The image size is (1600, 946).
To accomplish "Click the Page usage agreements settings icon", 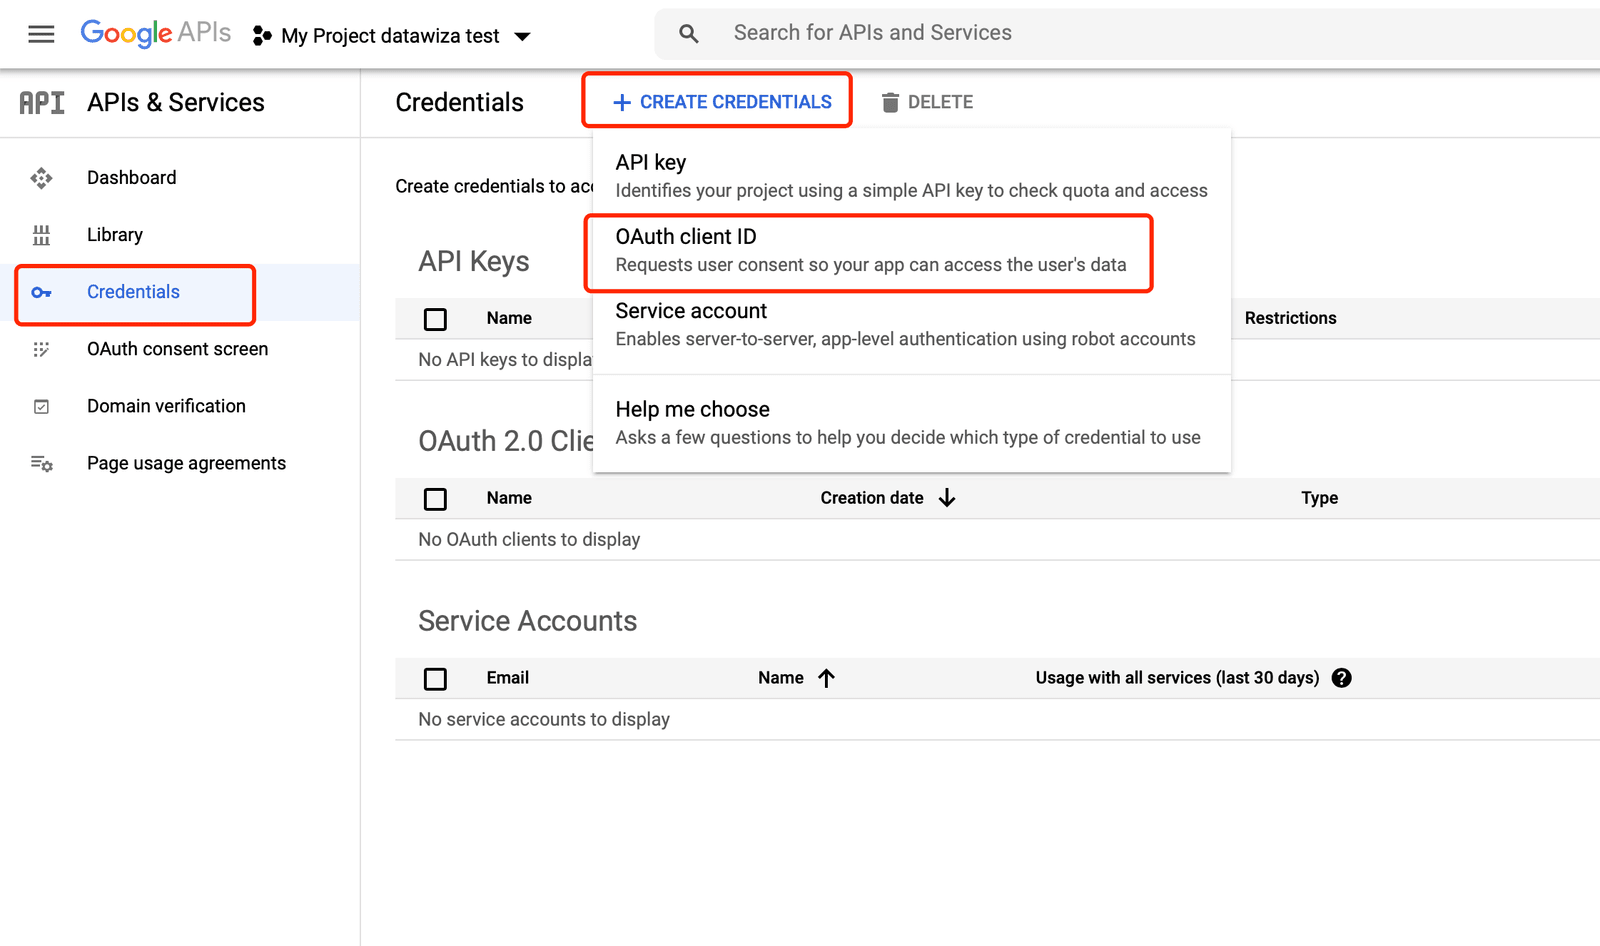I will click(x=41, y=463).
